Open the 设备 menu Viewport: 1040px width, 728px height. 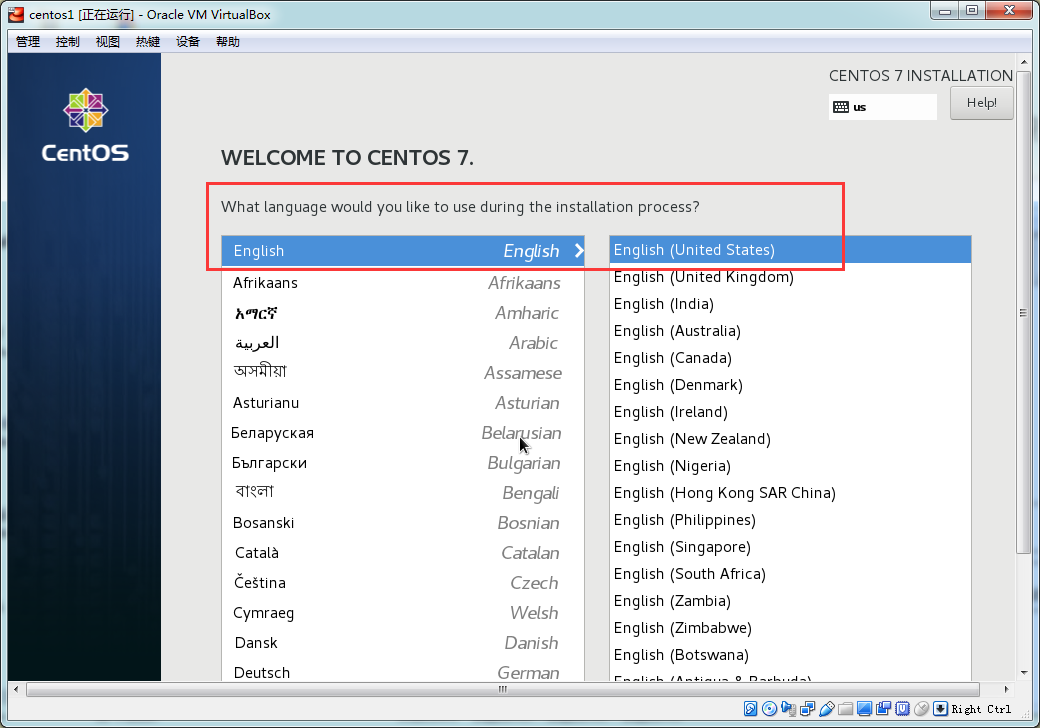(x=188, y=42)
